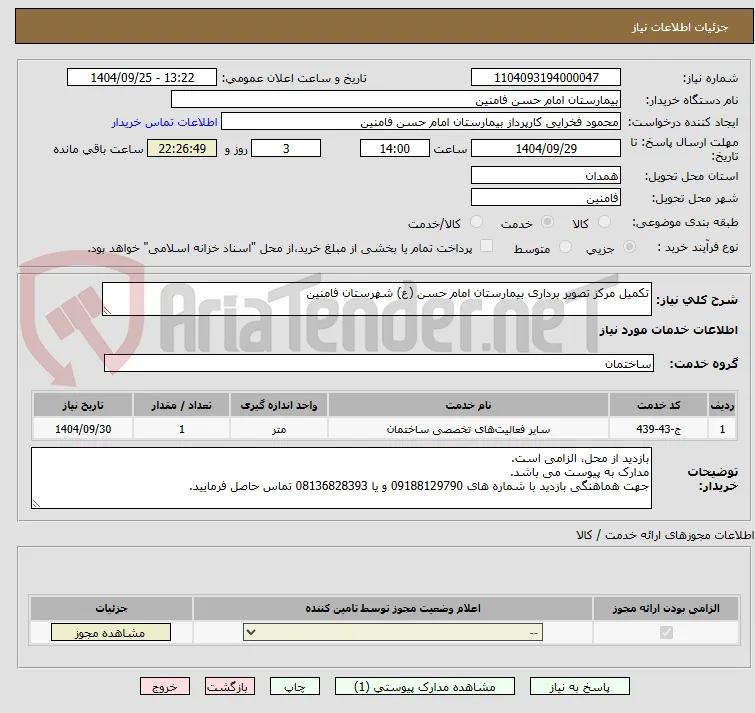Viewport: 755px width, 713px height.
Task: Click the نام خدمت column header
Action: (468, 405)
